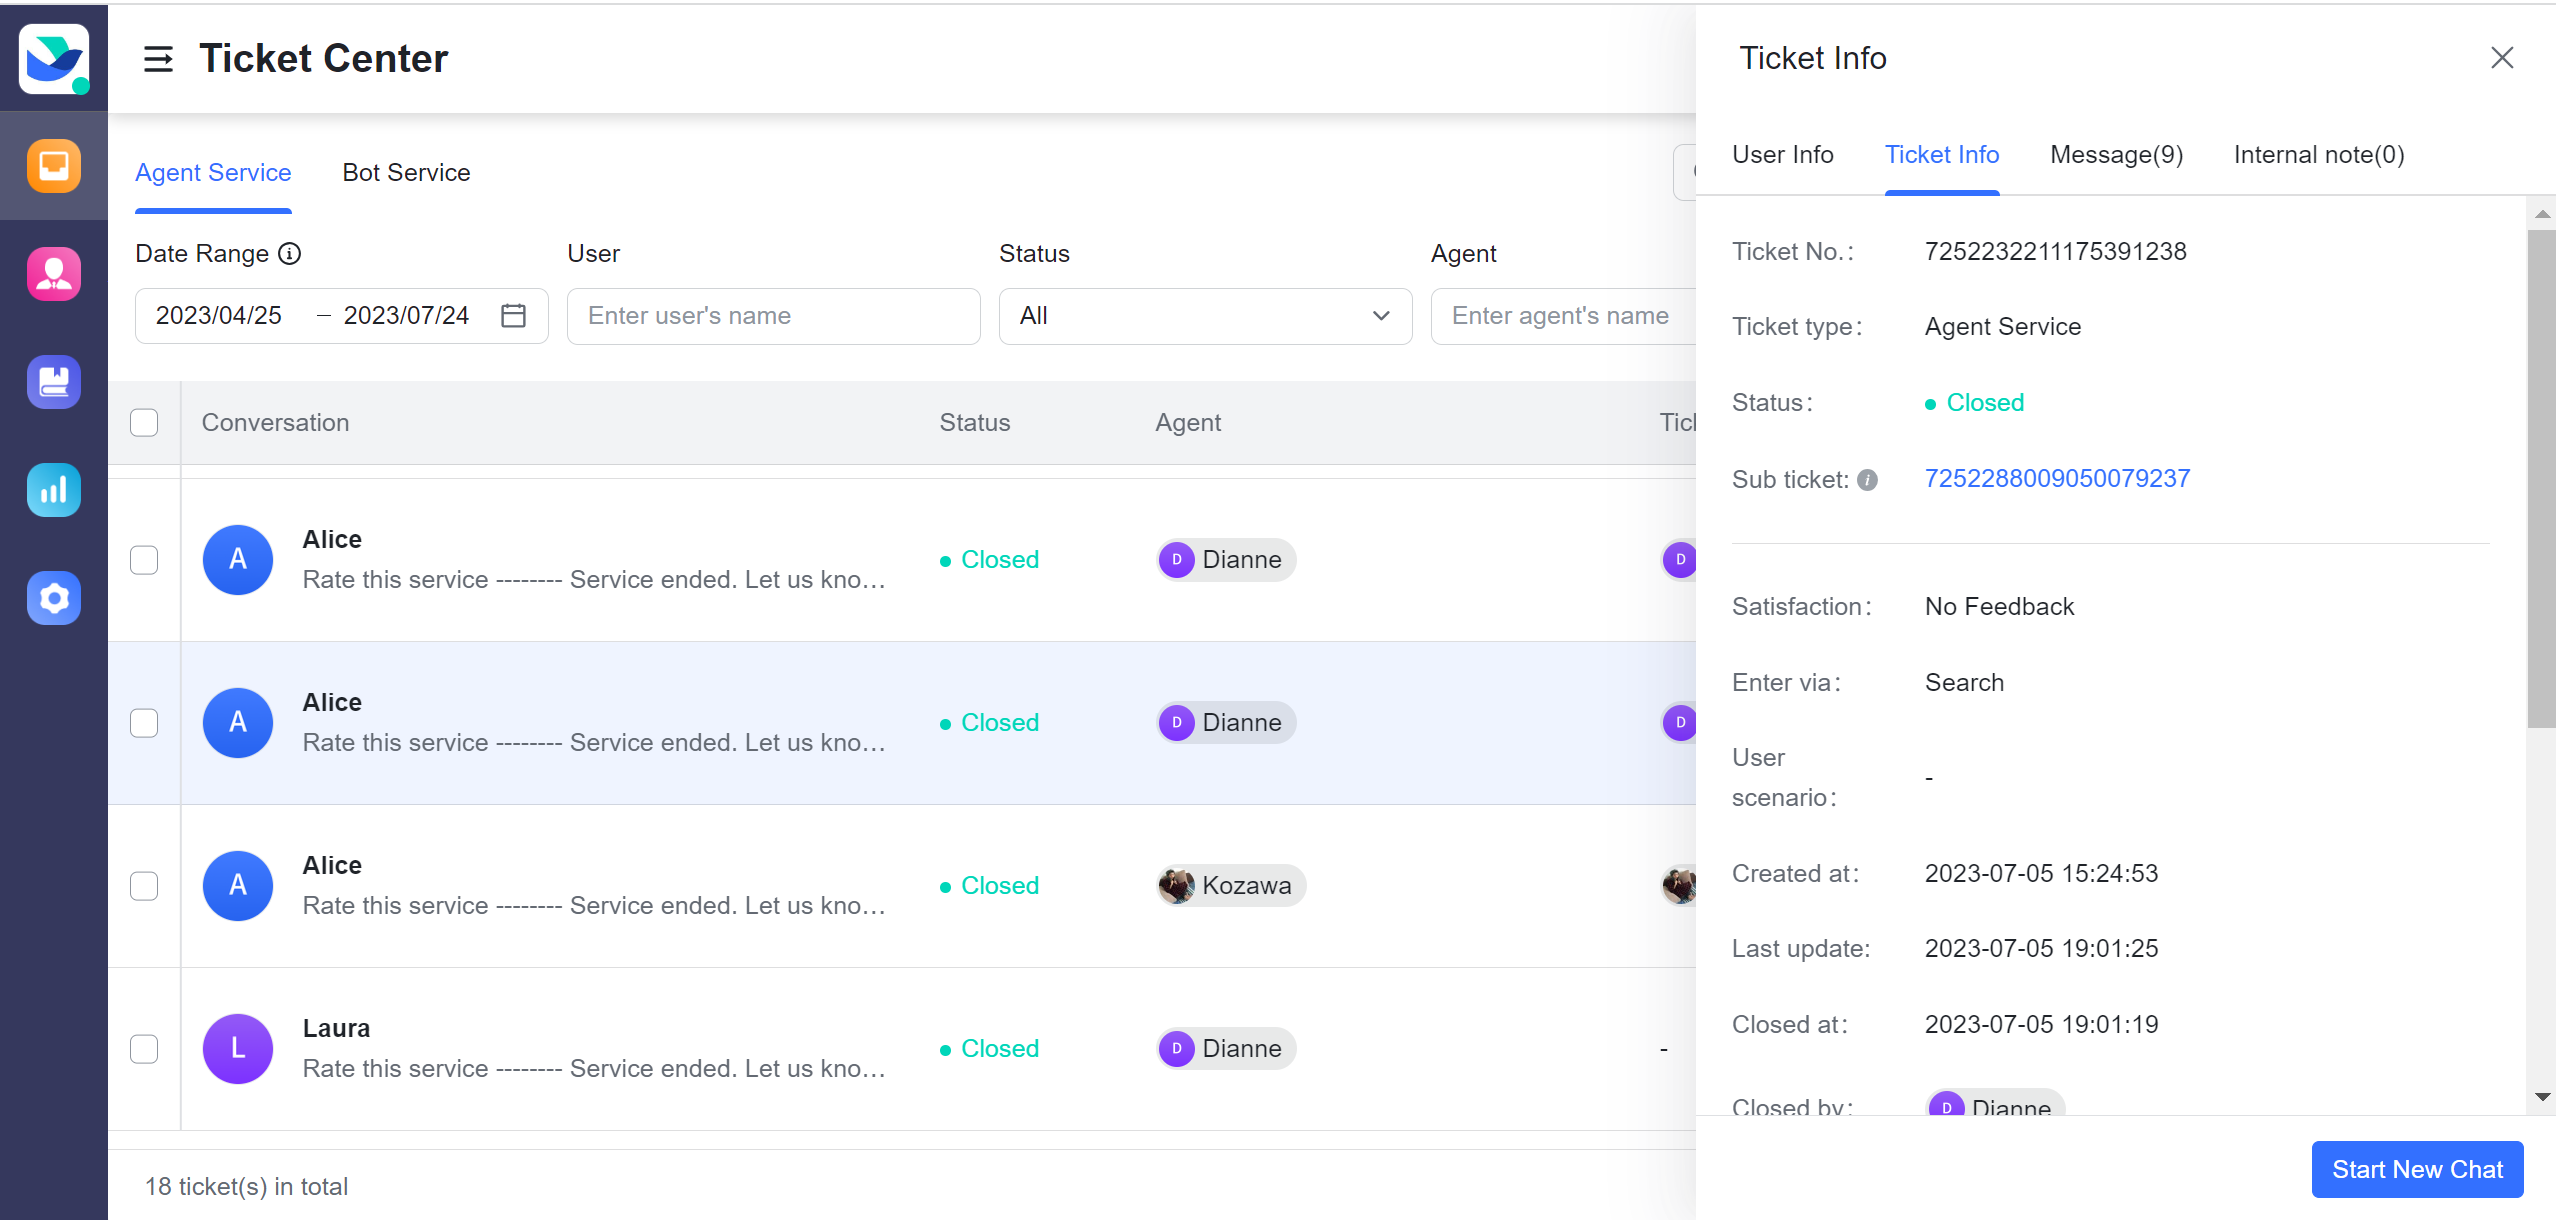Open sub ticket link 7252288009050079237

(2056, 478)
